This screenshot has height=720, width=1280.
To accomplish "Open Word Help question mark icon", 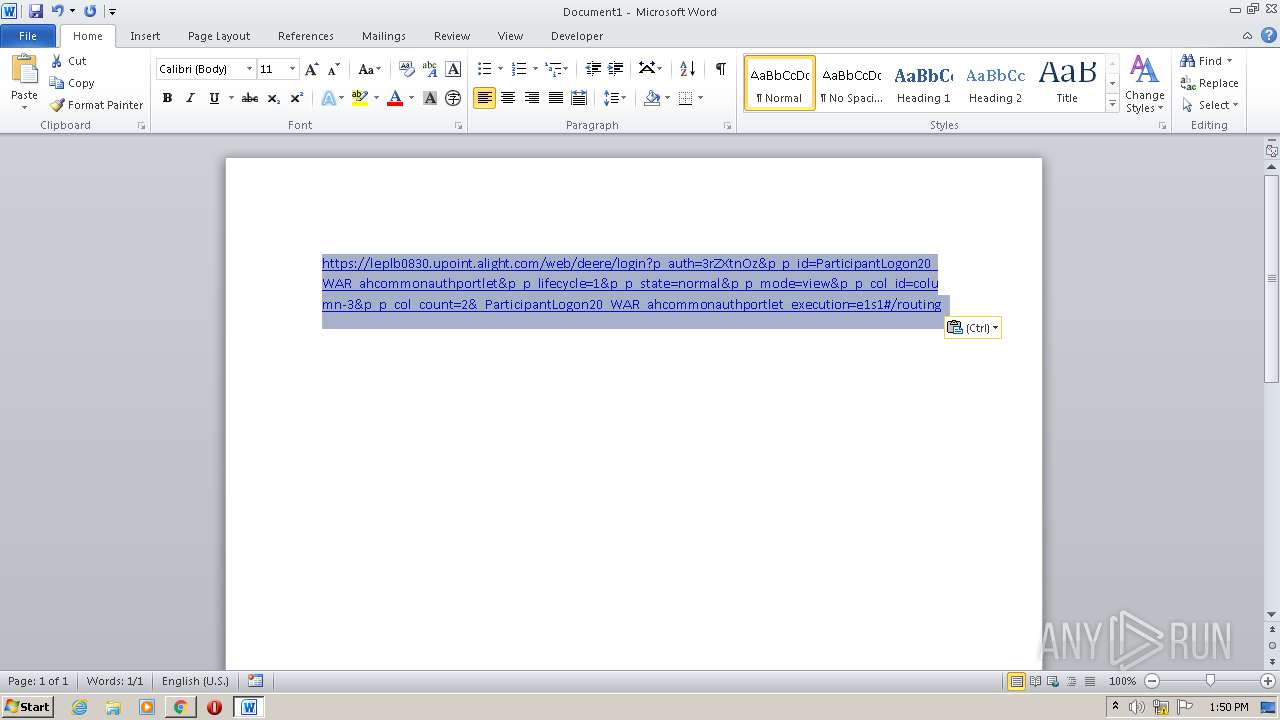I will [x=1270, y=36].
